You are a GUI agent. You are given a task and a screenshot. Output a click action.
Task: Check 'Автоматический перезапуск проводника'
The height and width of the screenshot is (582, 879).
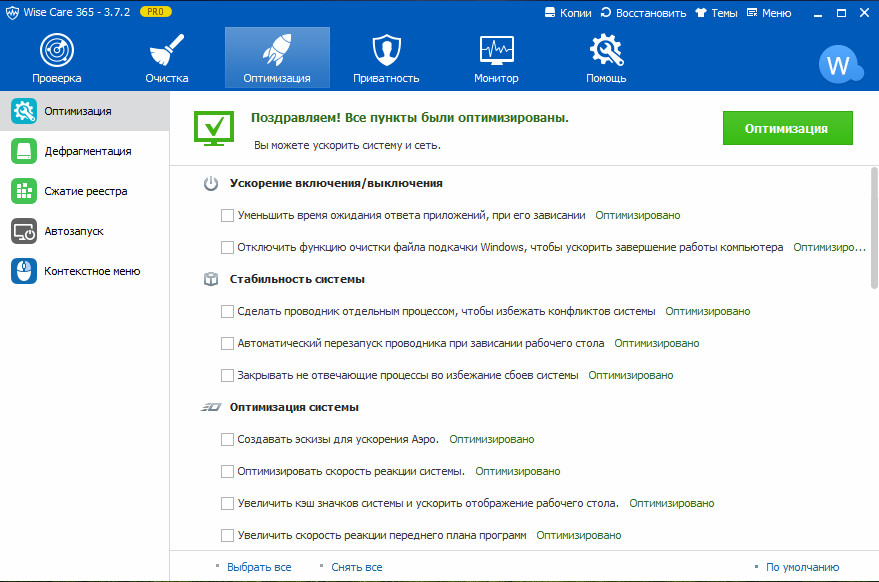click(227, 343)
